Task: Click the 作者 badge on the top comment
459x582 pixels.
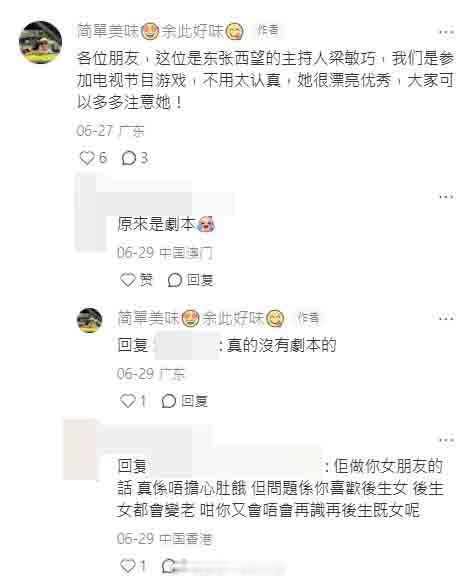Action: [x=268, y=30]
